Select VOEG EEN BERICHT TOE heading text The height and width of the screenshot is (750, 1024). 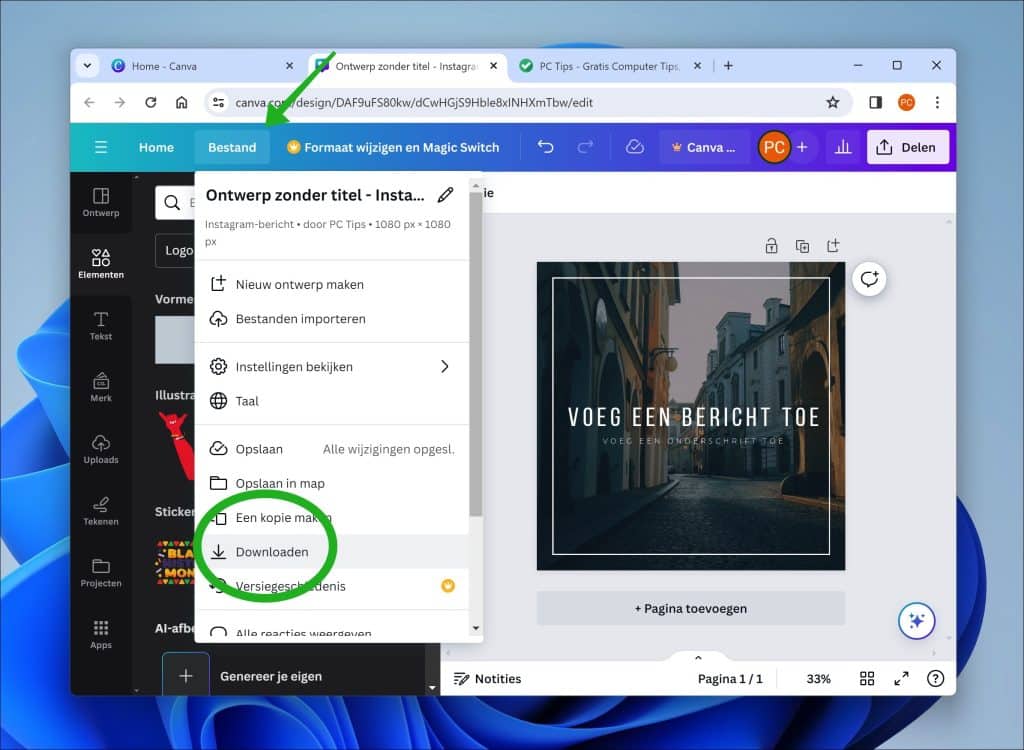click(694, 417)
